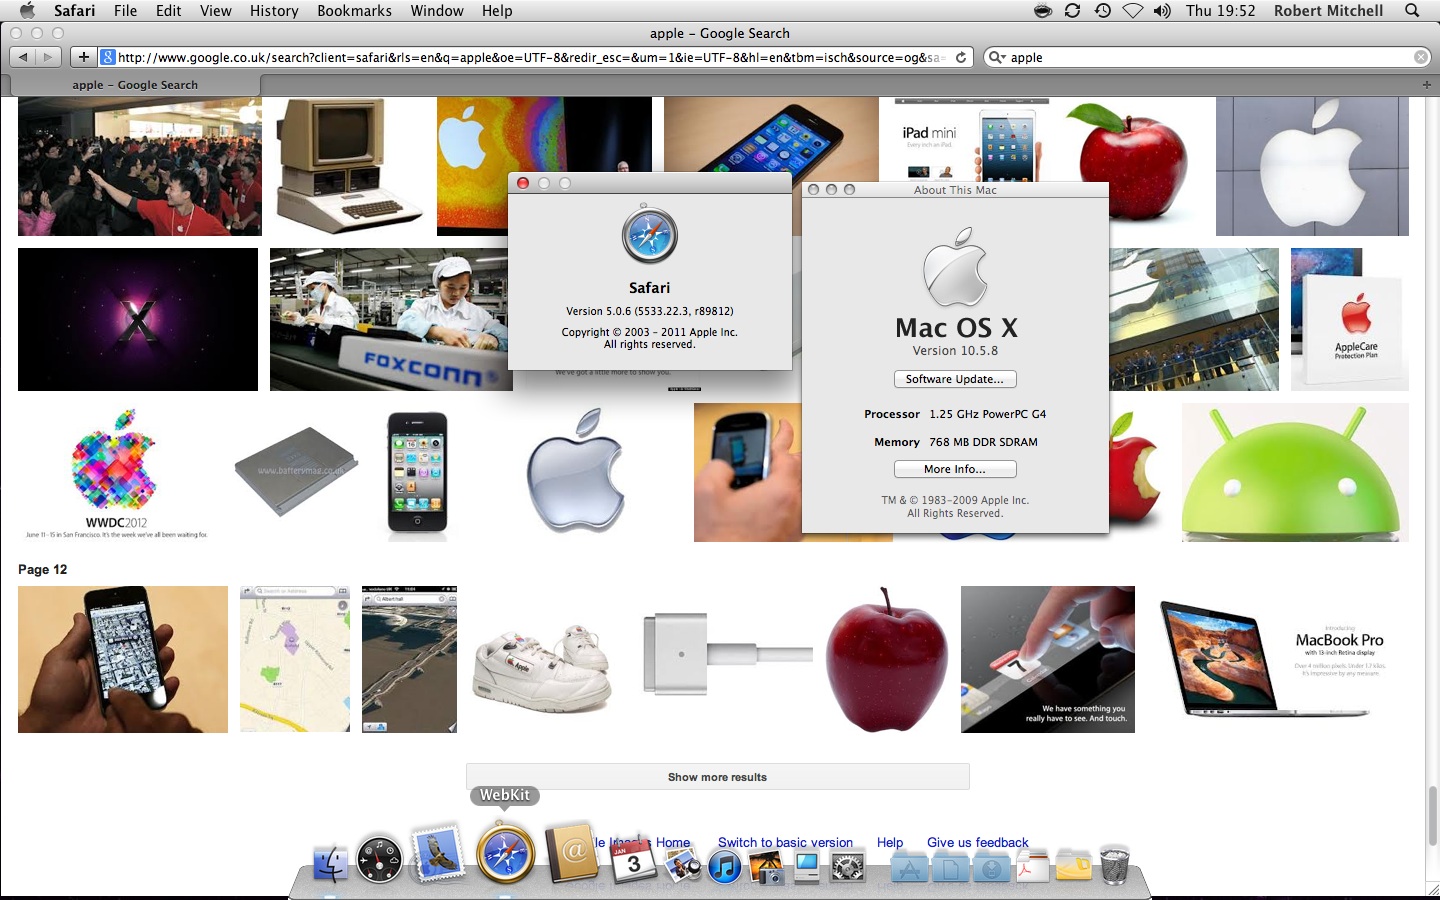Screen dimensions: 1440x900
Task: Open the Mail app in the Dock
Action: (437, 855)
